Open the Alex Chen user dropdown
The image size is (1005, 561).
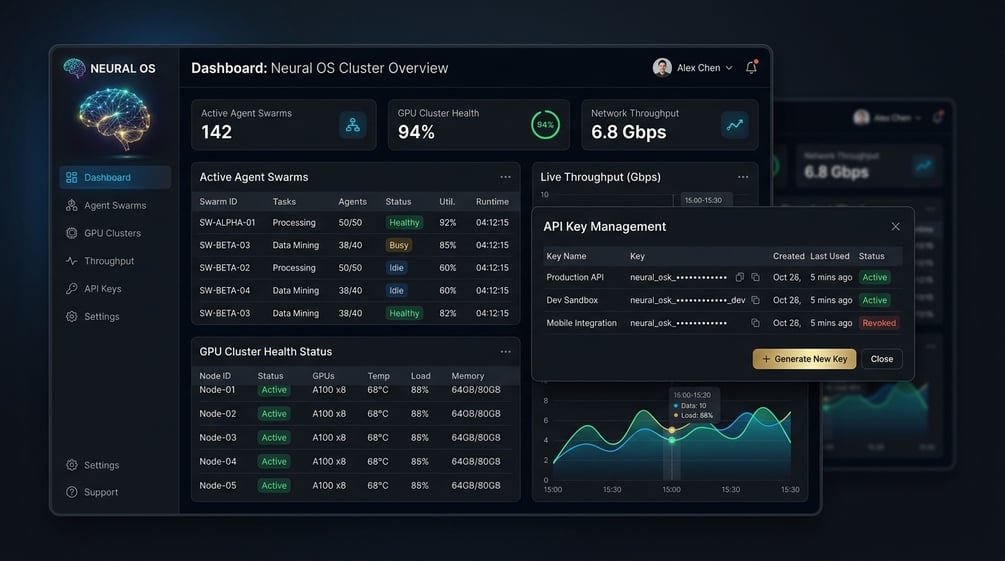click(x=693, y=67)
